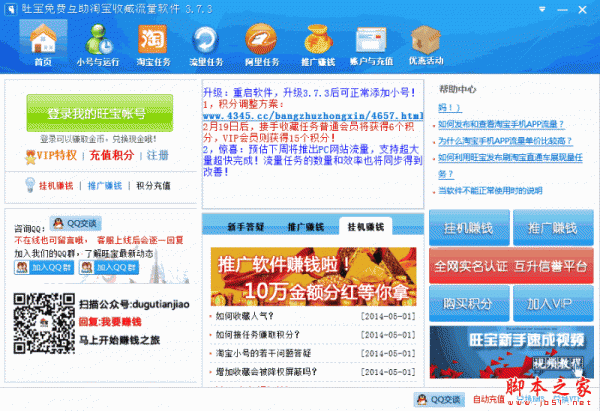Viewport: 600px width, 411px height.
Task: Open 旺宝新手速成视频 banner
Action: pos(511,352)
